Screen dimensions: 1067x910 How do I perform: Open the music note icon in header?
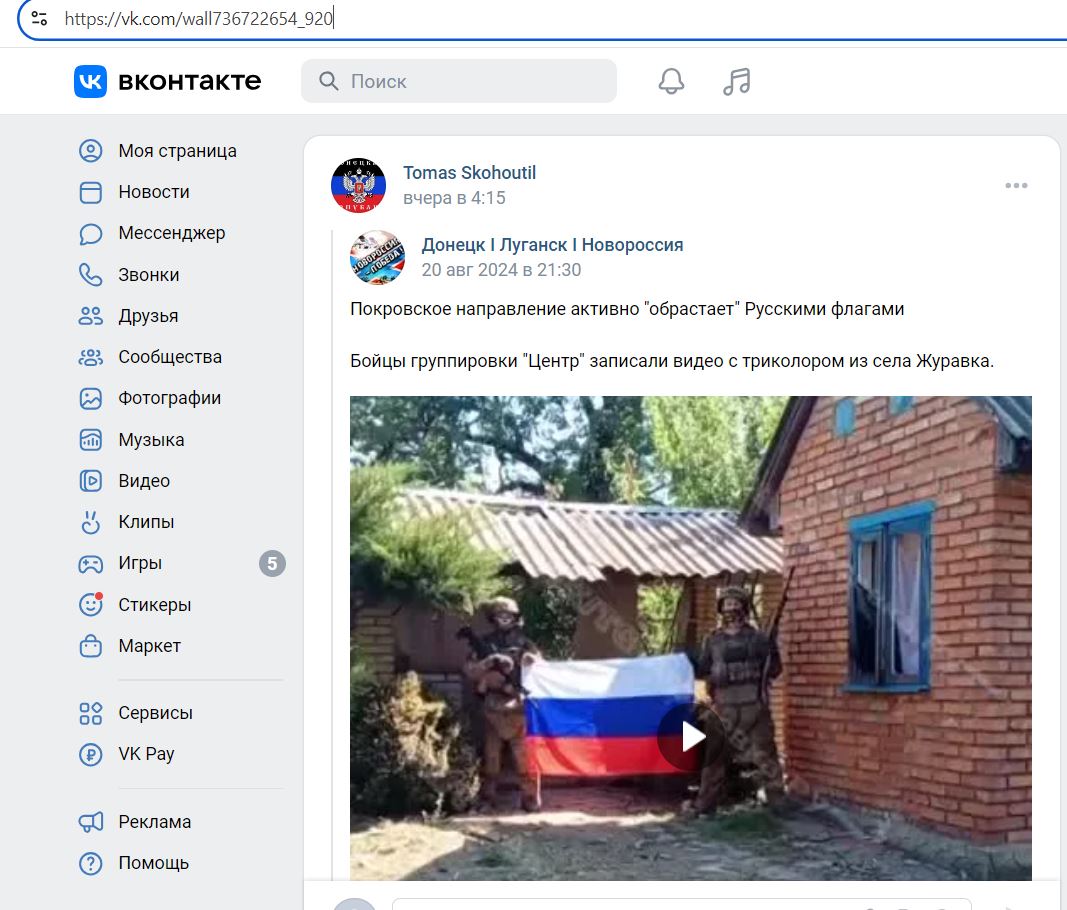(736, 81)
